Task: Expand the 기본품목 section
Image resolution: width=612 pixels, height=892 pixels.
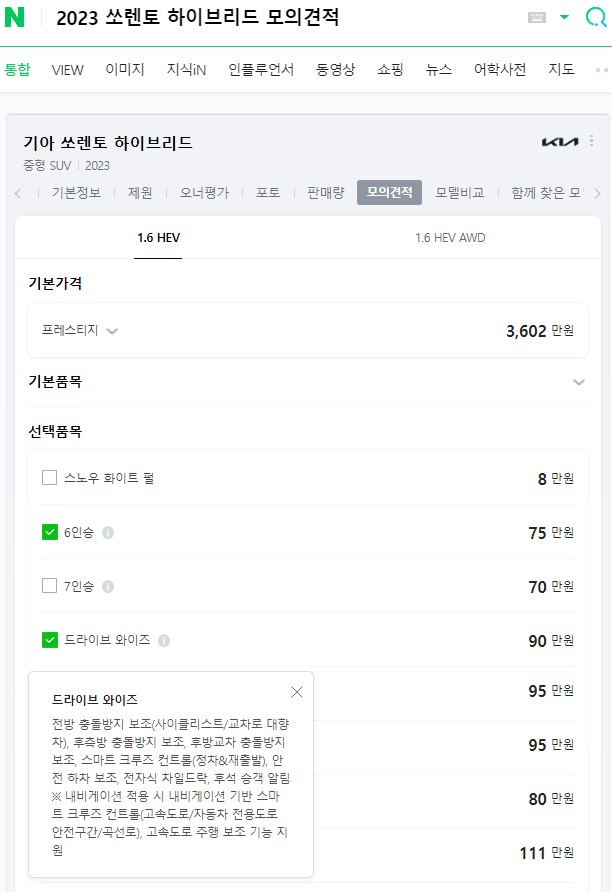Action: click(x=578, y=382)
